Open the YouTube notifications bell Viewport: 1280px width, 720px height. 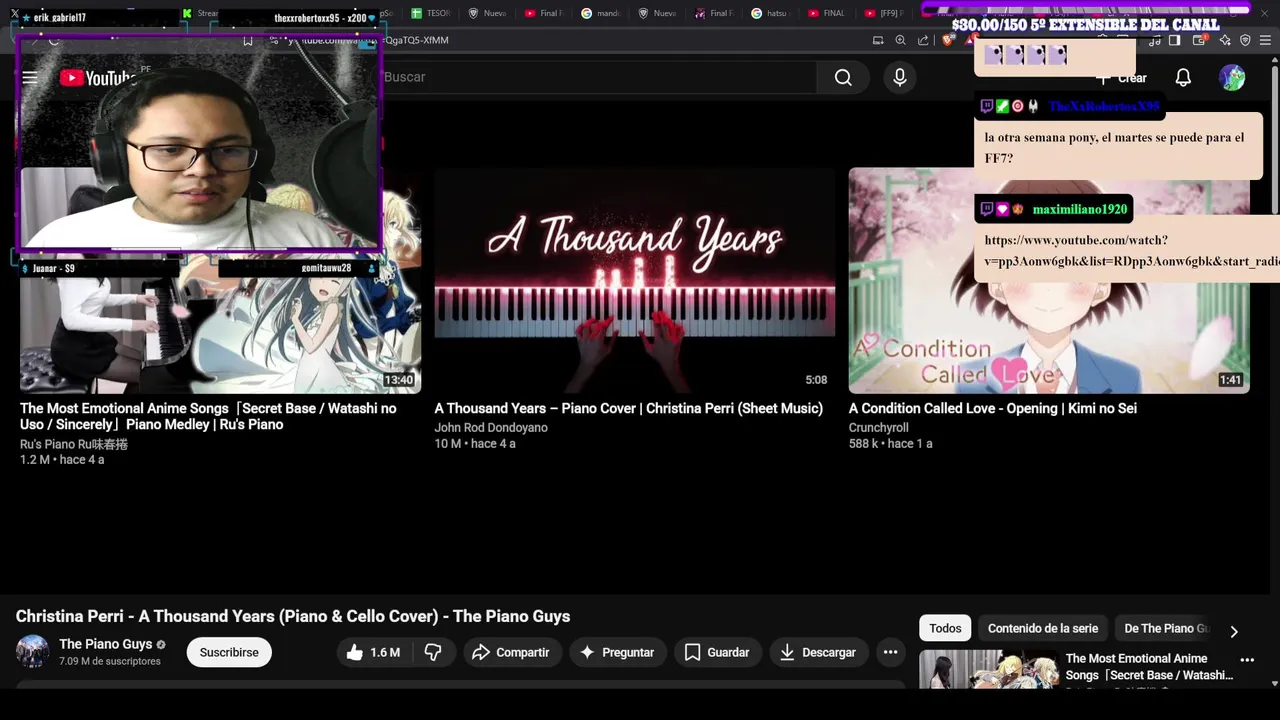[1183, 77]
